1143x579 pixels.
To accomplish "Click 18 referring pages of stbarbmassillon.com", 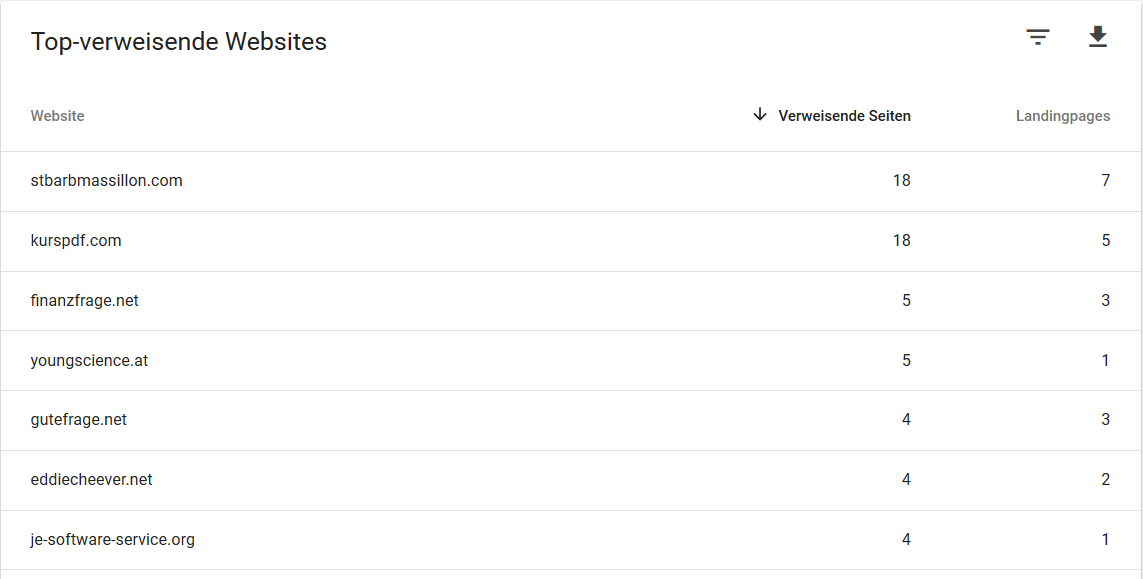I will tap(902, 181).
